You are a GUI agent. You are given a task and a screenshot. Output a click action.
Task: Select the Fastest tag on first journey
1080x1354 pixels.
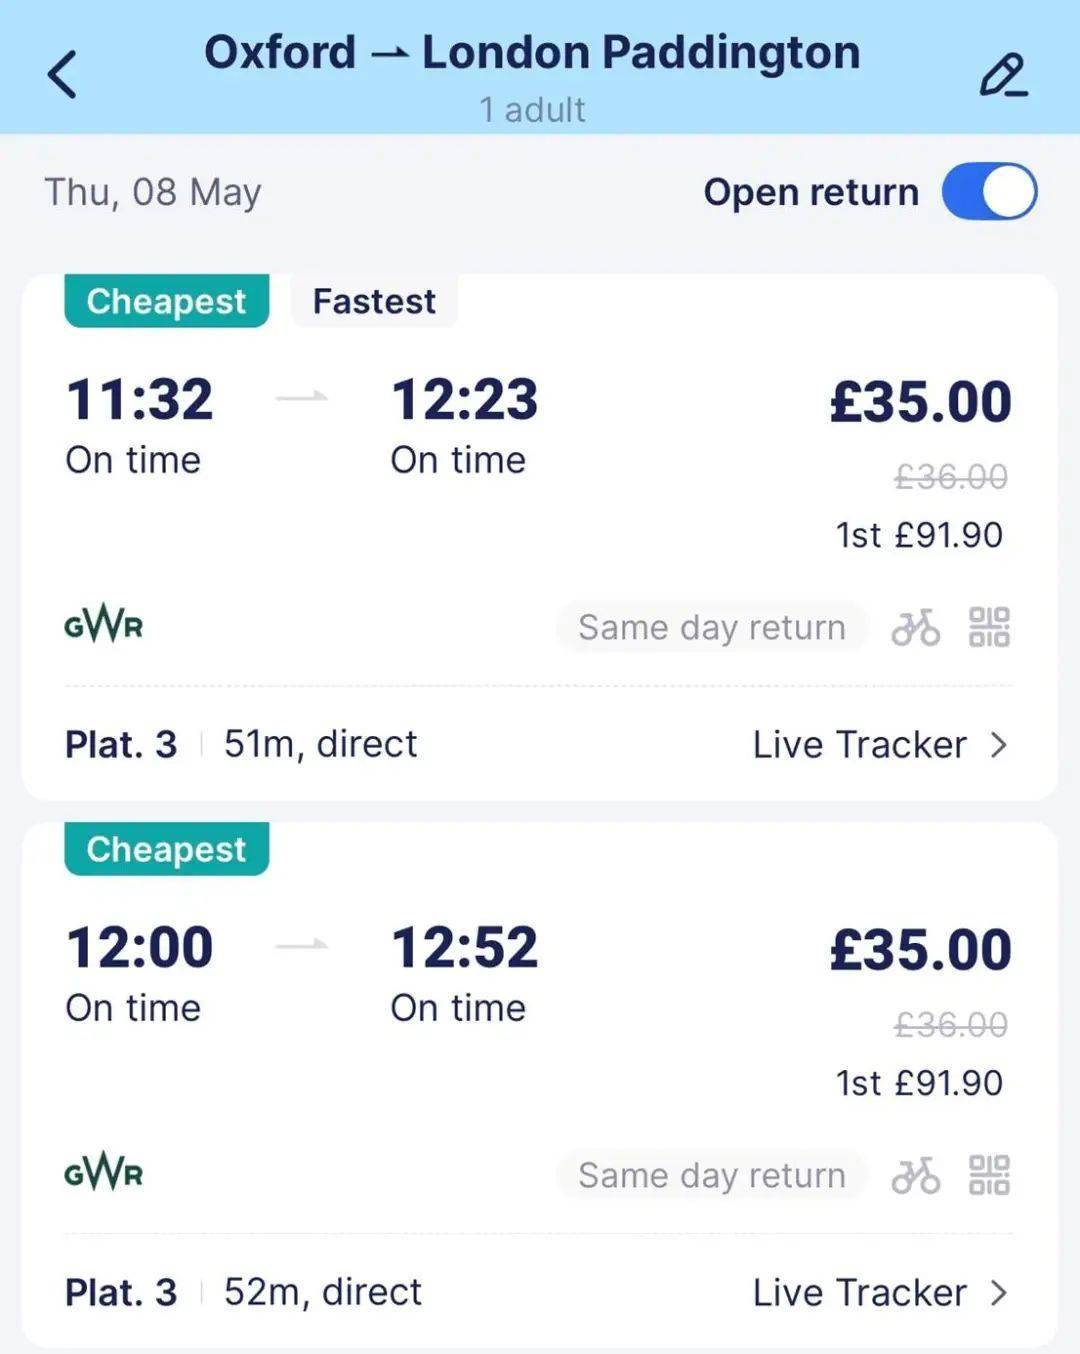(374, 301)
